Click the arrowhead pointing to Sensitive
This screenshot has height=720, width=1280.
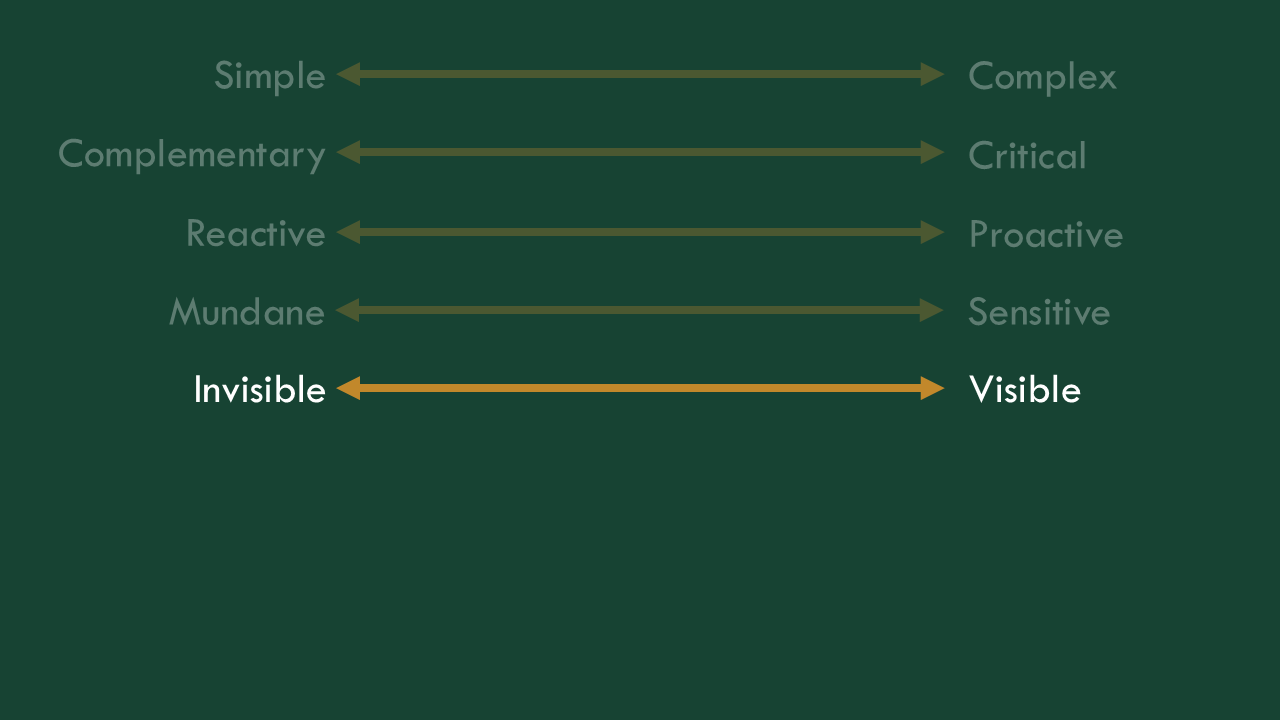(932, 310)
